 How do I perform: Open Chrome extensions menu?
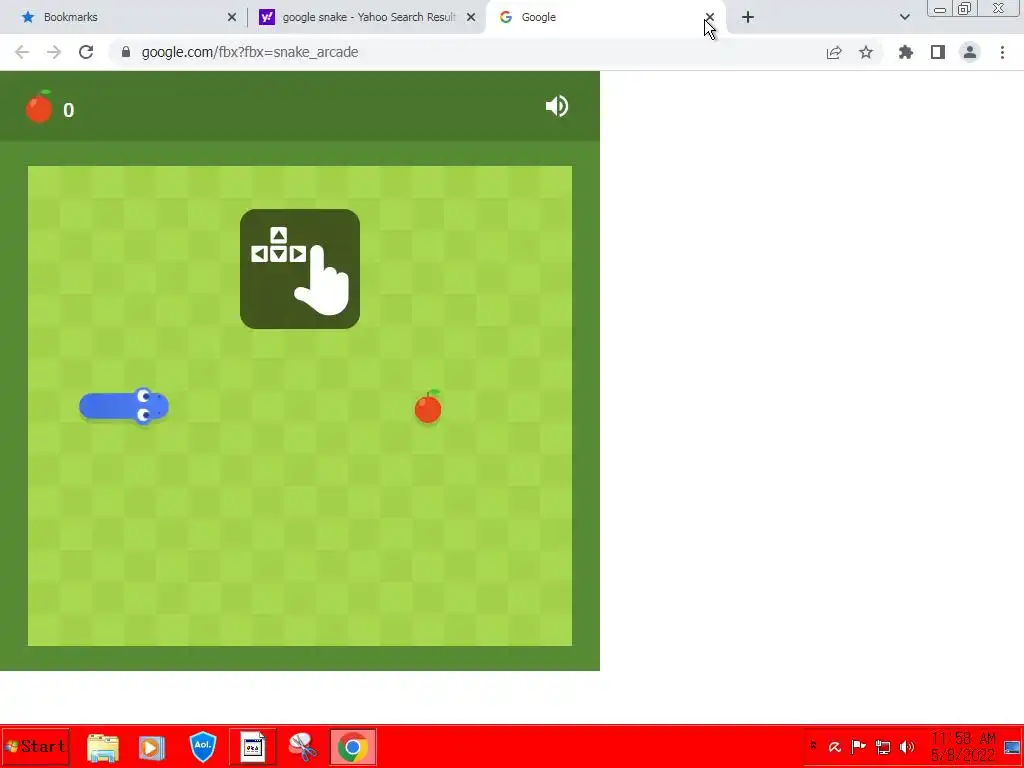coord(906,52)
